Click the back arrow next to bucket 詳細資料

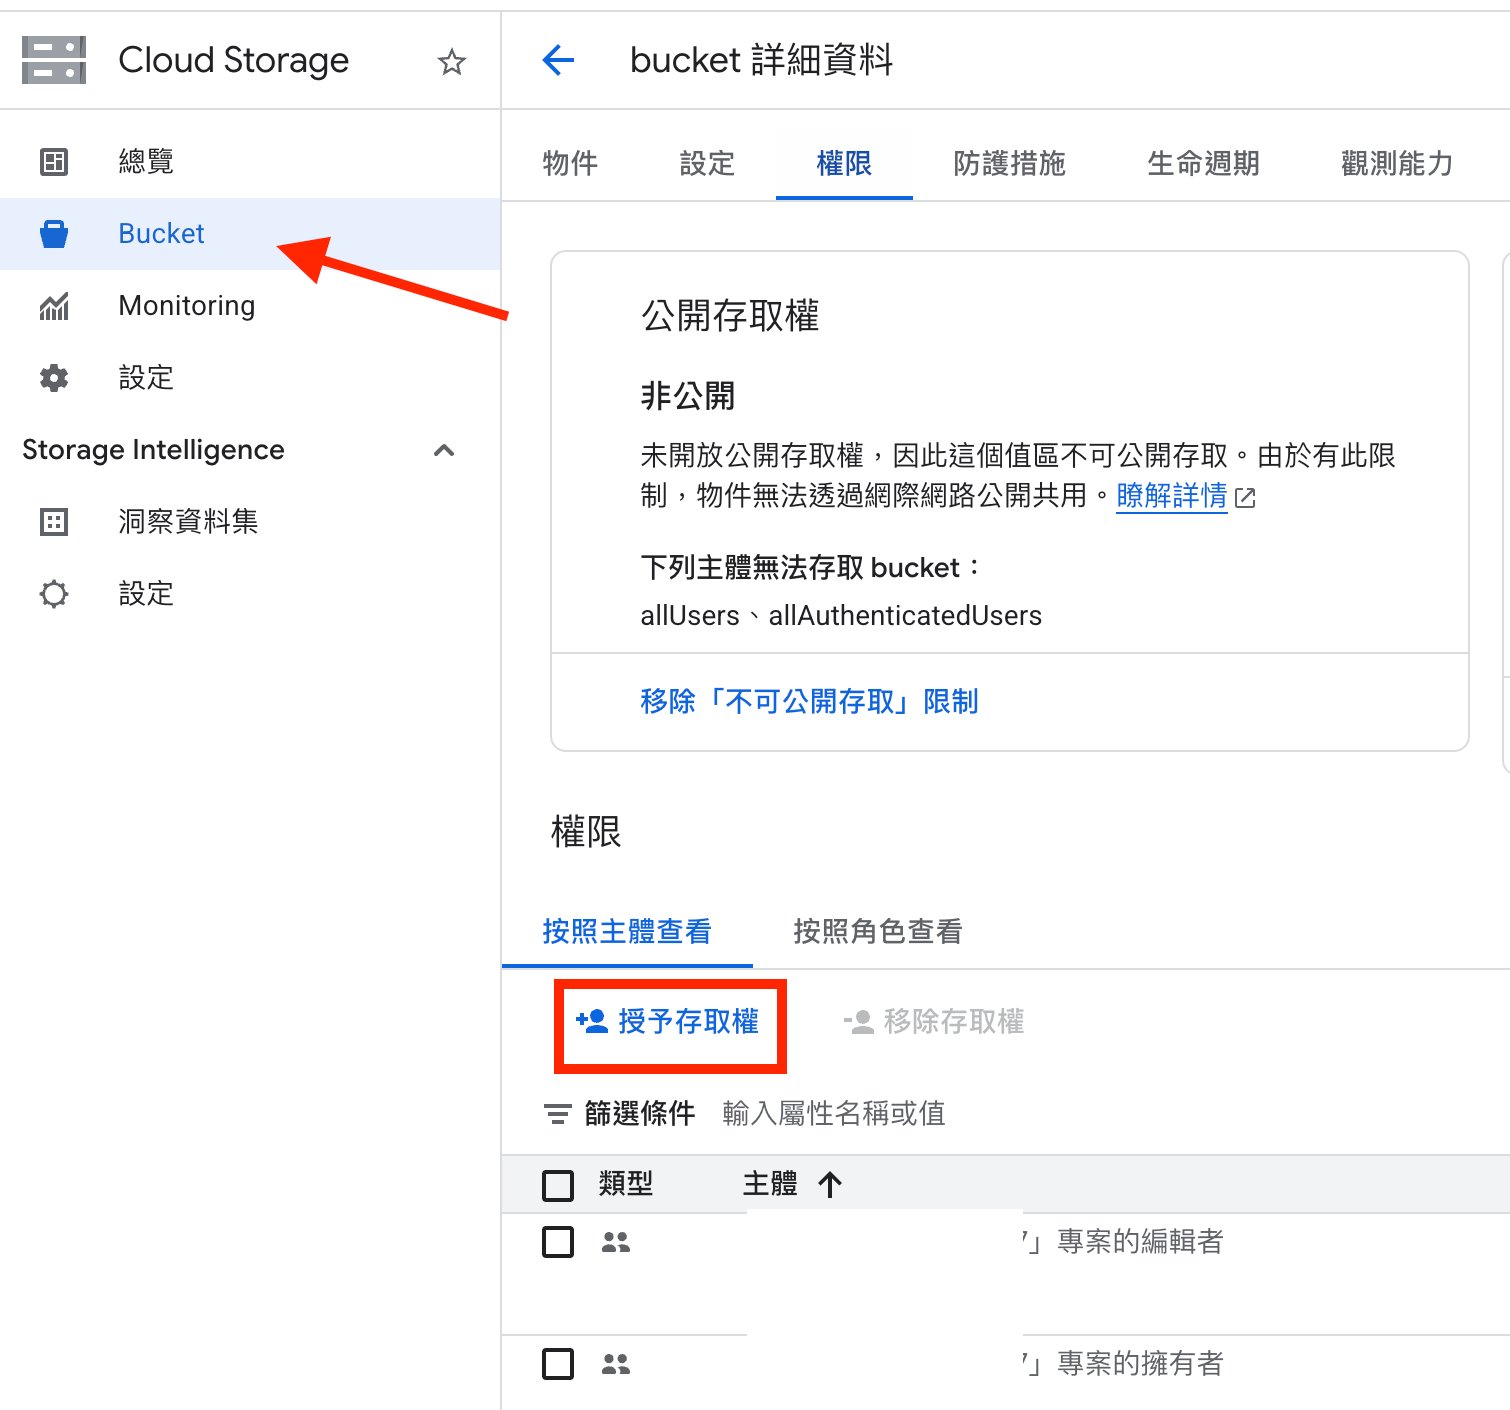coord(558,60)
